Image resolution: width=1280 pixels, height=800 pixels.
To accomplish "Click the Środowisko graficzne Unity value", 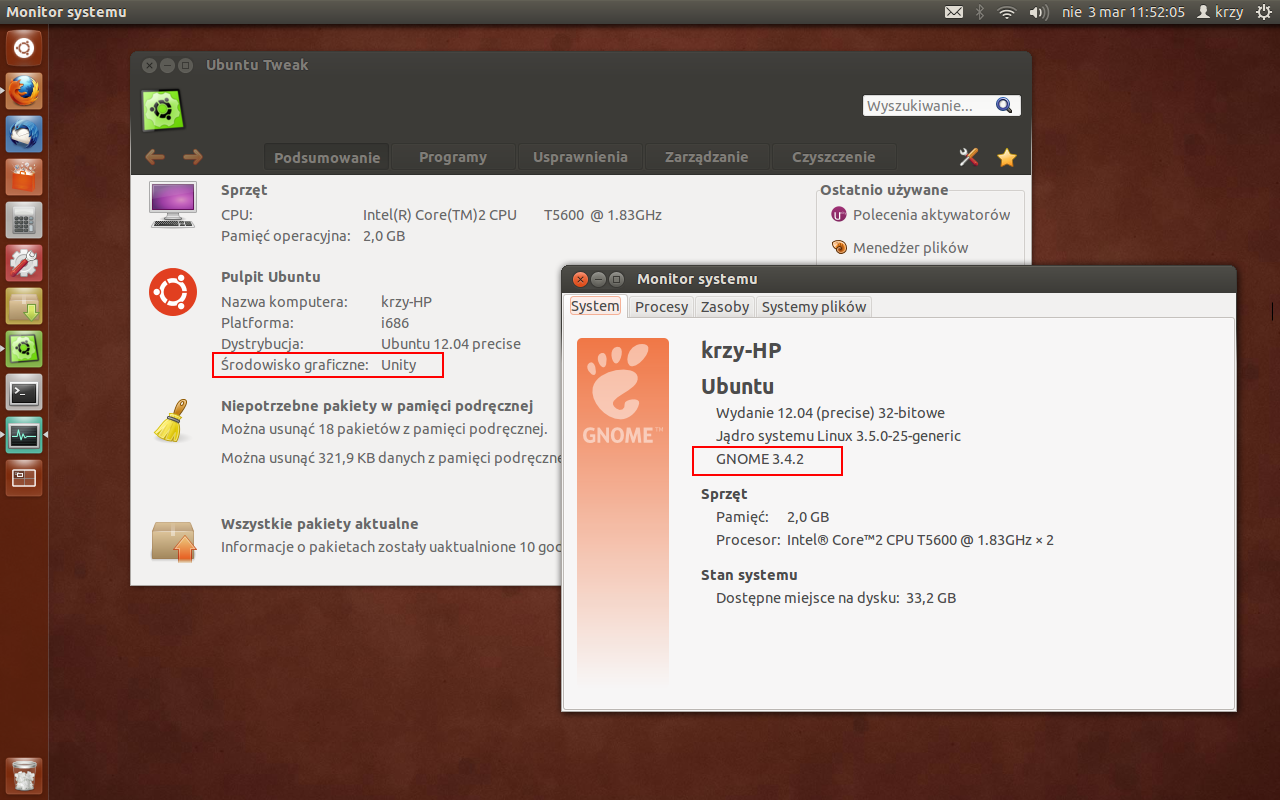I will click(398, 365).
